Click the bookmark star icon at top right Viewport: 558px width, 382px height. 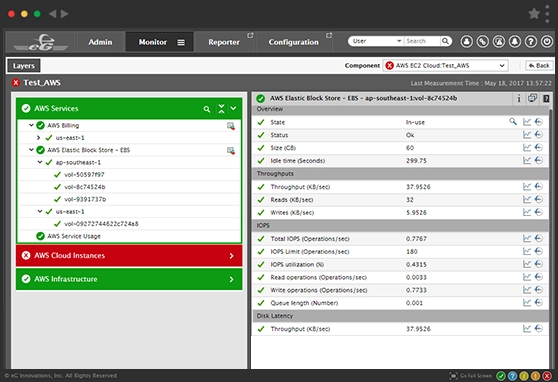pyautogui.click(x=534, y=14)
